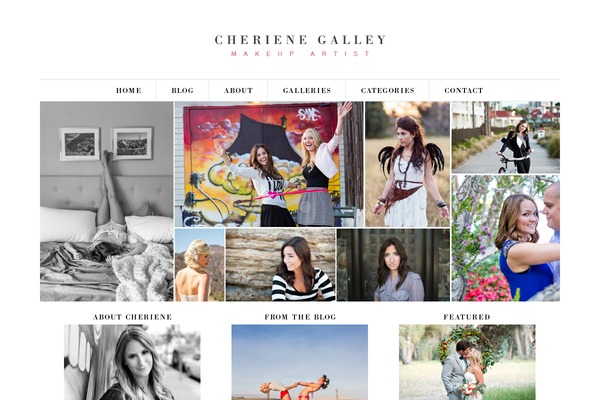Click the About Cheriene heading

[132, 317]
